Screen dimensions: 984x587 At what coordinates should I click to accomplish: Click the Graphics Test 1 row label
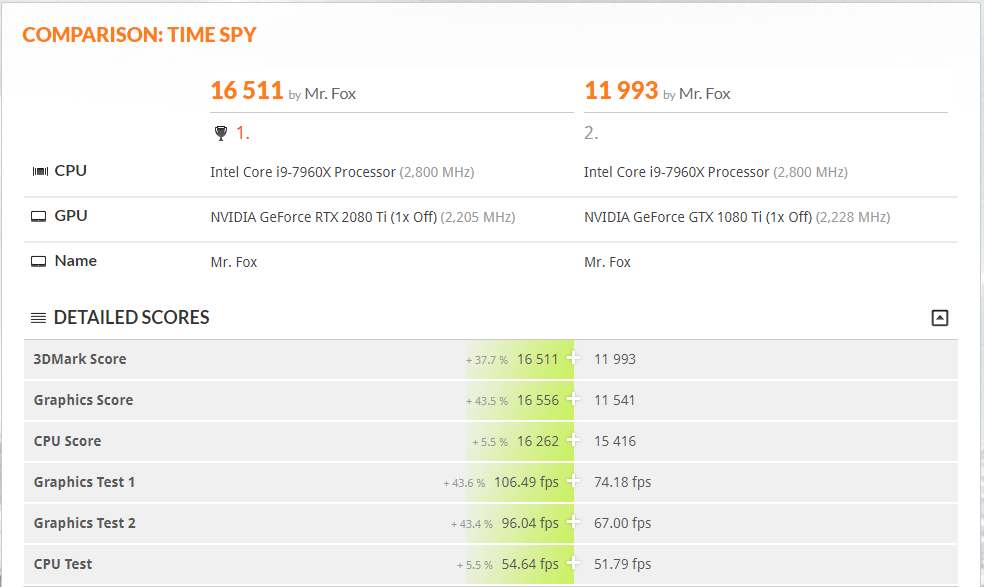click(84, 482)
